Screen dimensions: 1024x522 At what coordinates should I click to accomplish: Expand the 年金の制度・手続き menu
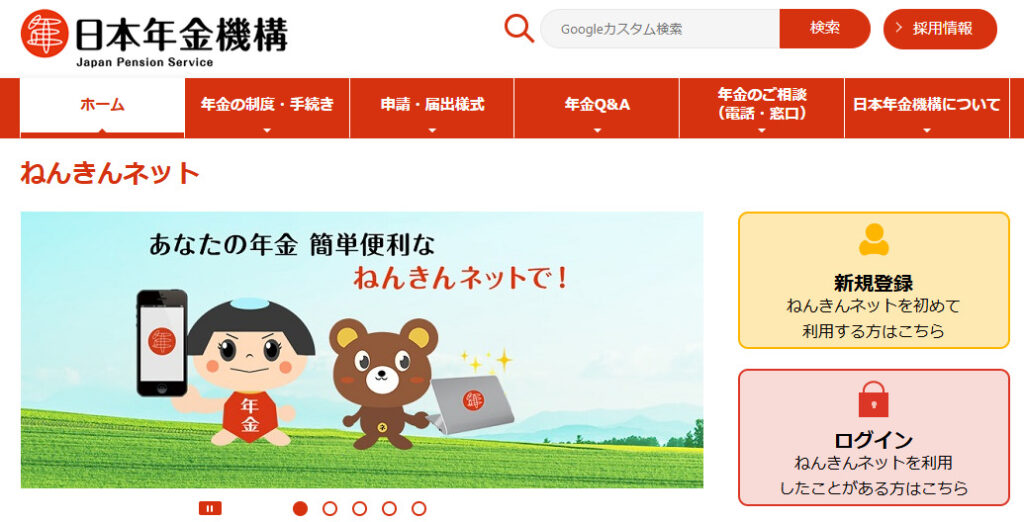pyautogui.click(x=267, y=108)
